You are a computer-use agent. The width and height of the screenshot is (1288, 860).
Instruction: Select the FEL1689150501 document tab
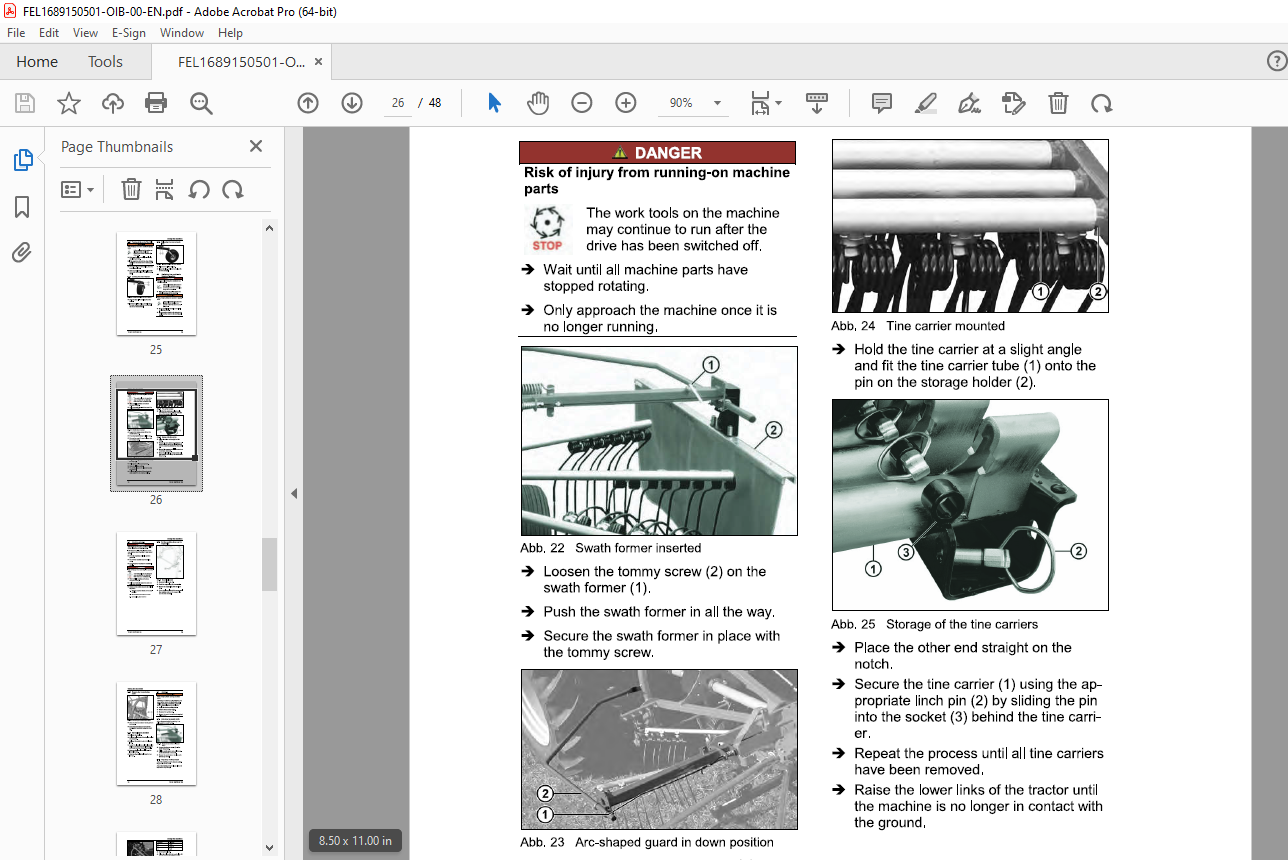[x=241, y=62]
